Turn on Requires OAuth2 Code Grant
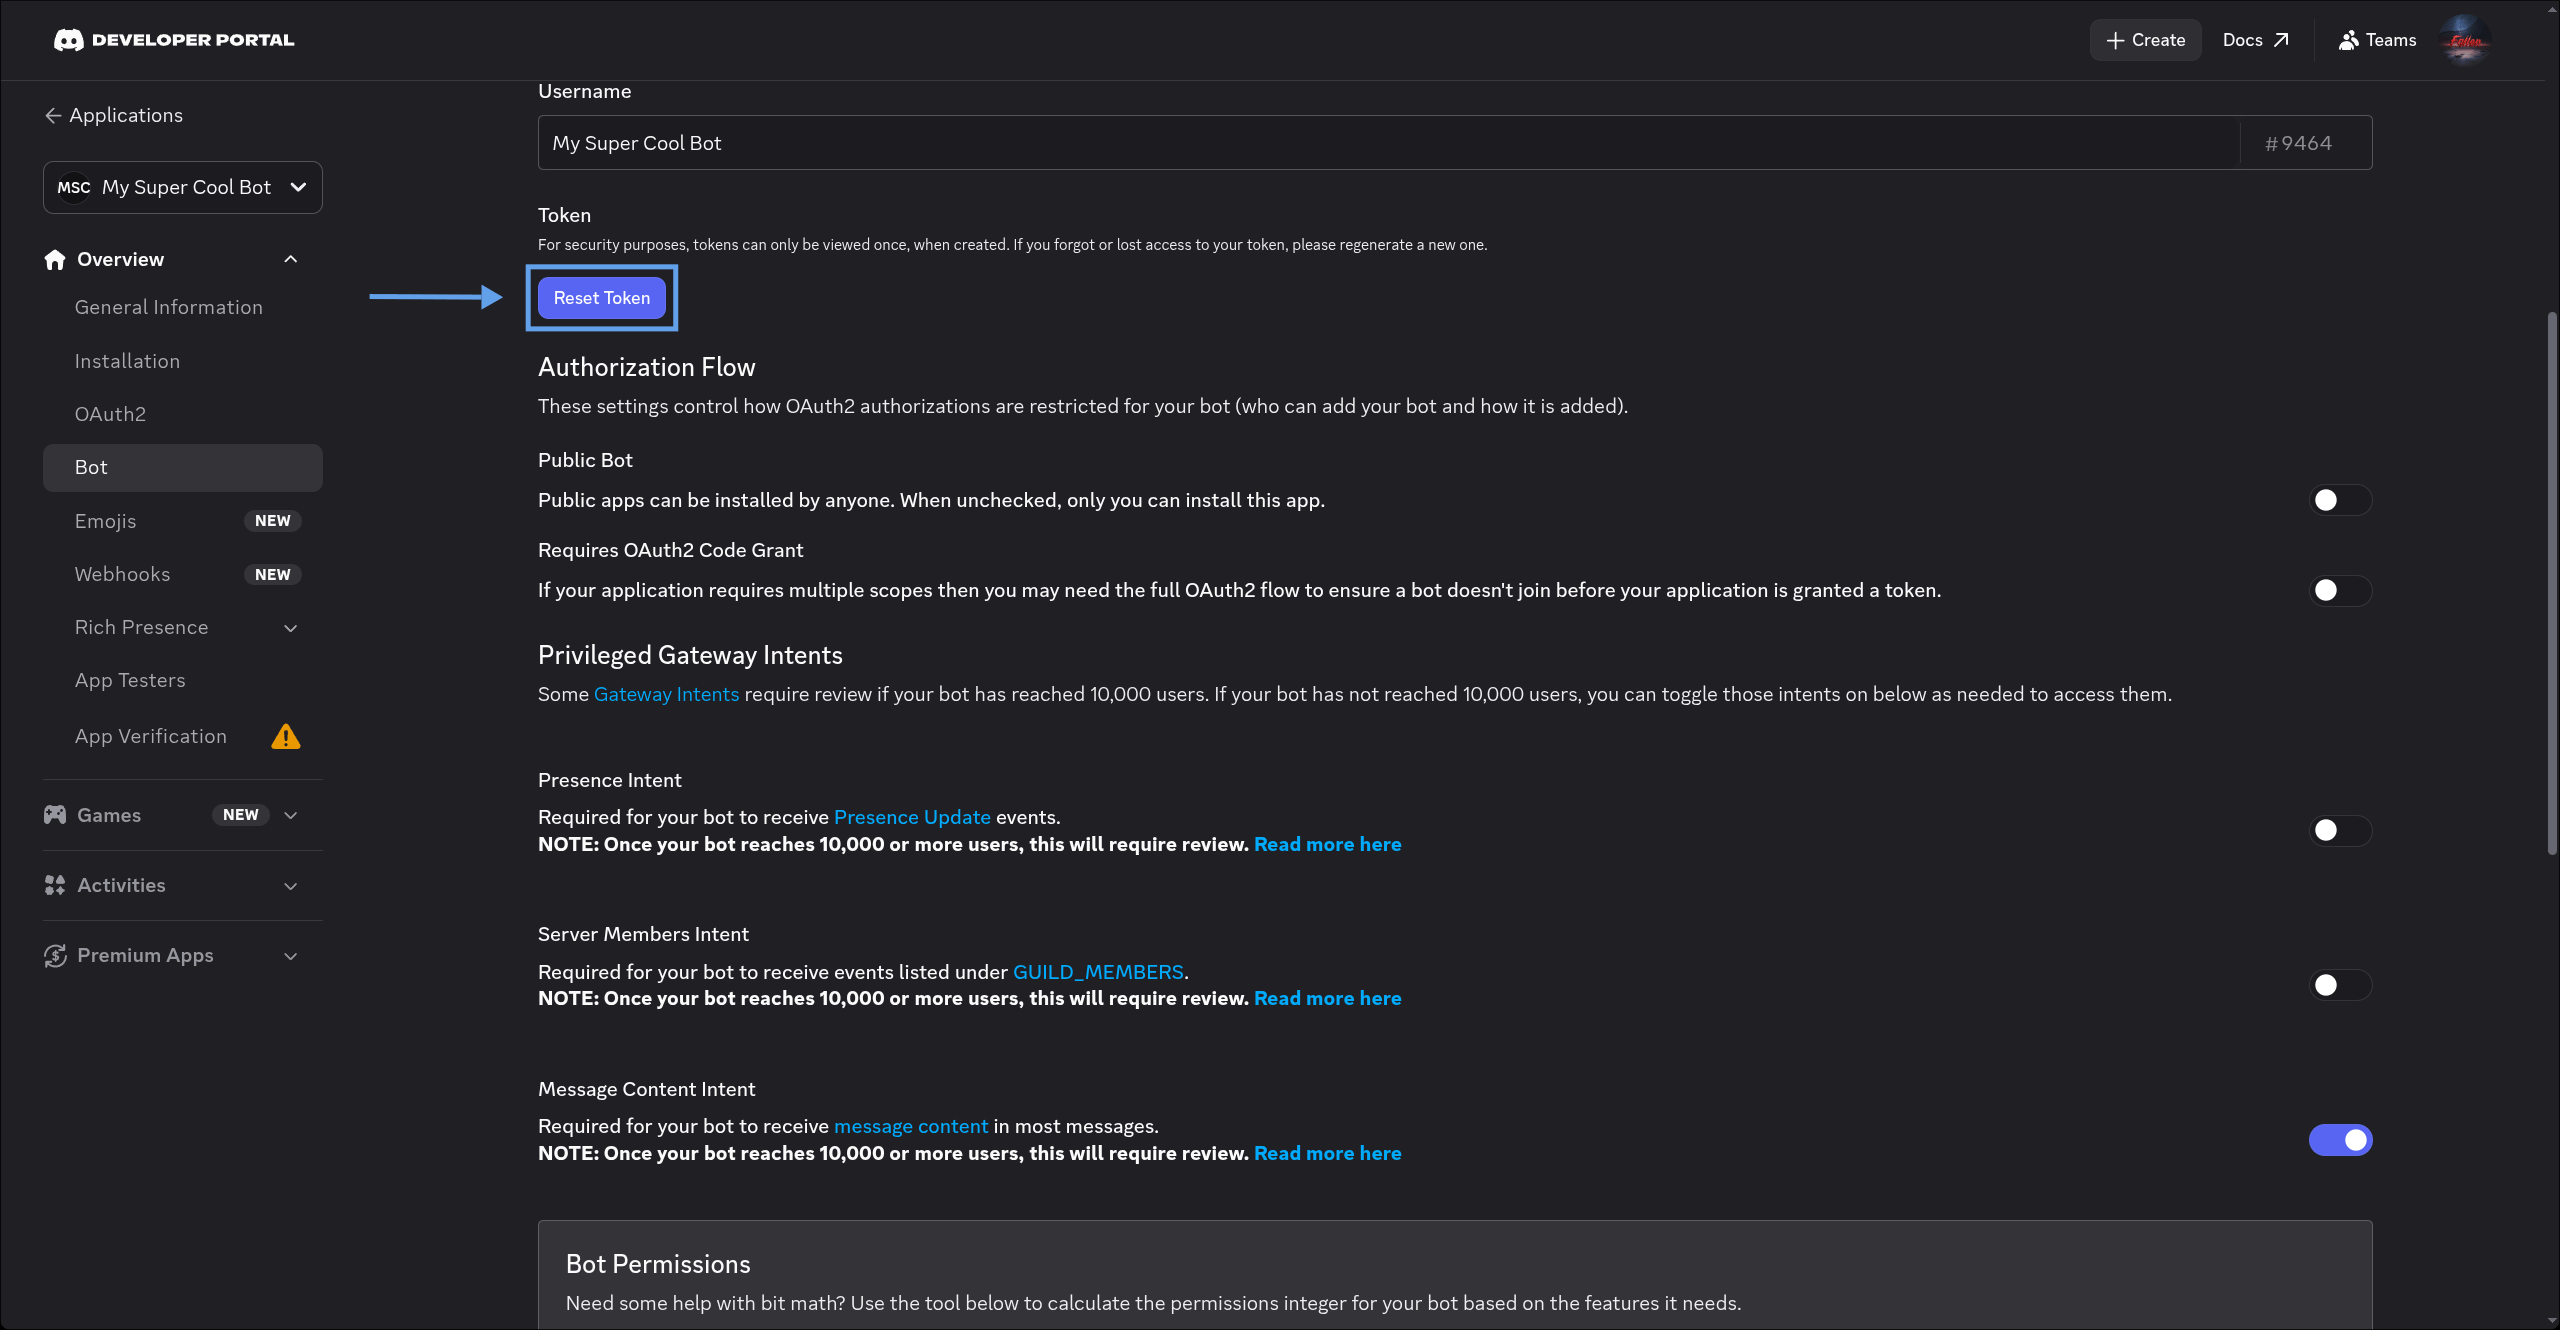The height and width of the screenshot is (1330, 2560). pos(2340,590)
